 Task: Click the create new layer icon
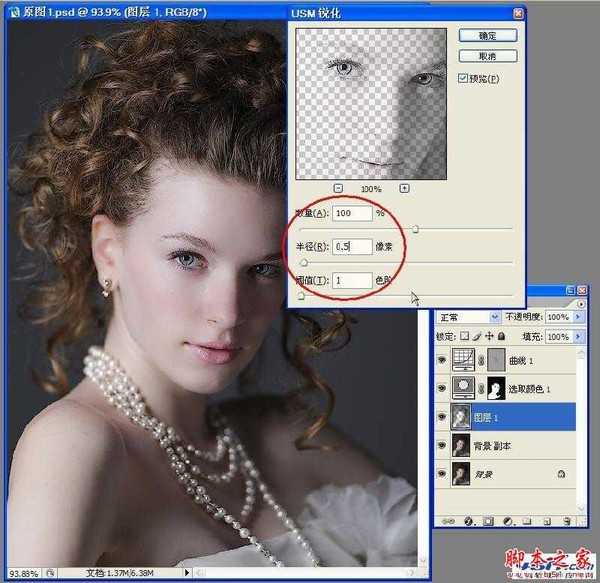tap(546, 521)
